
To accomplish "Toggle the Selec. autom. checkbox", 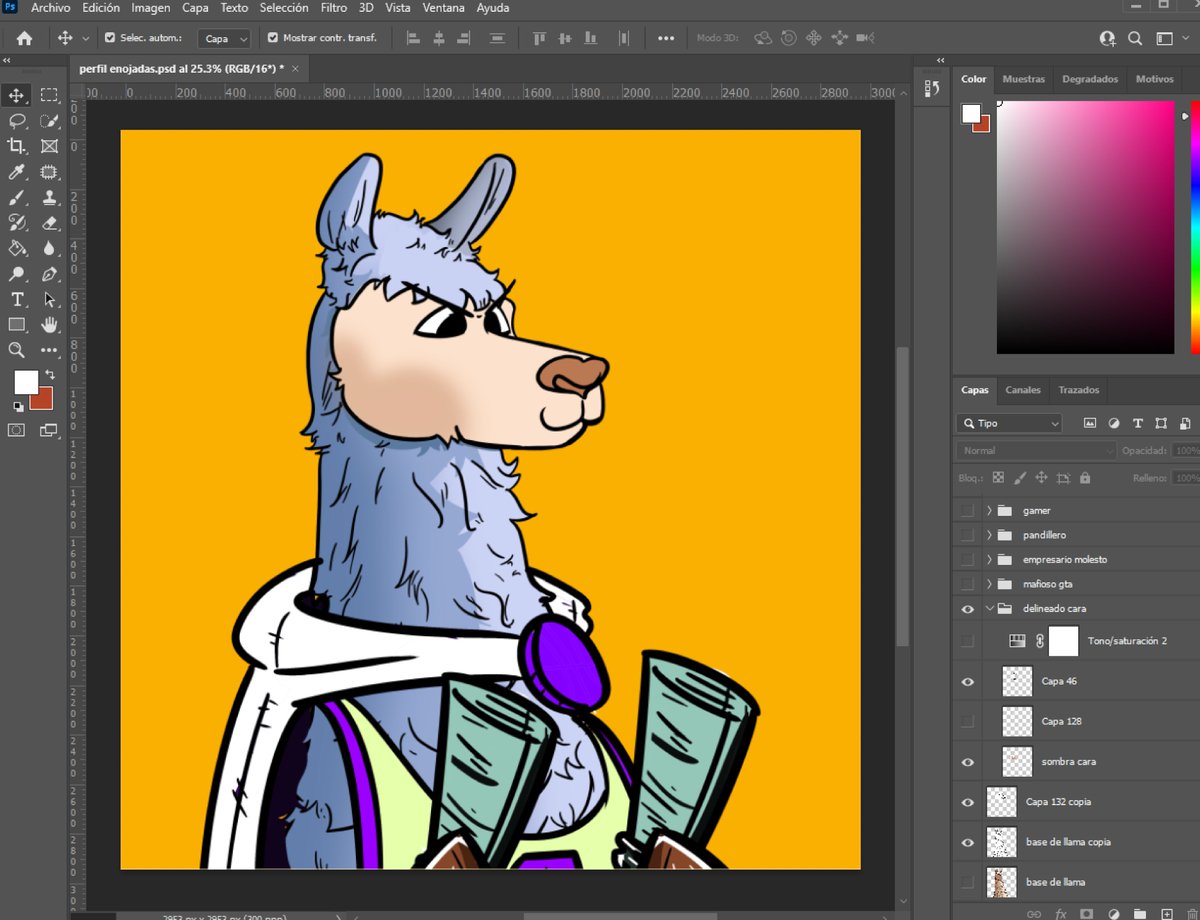I will coord(110,38).
